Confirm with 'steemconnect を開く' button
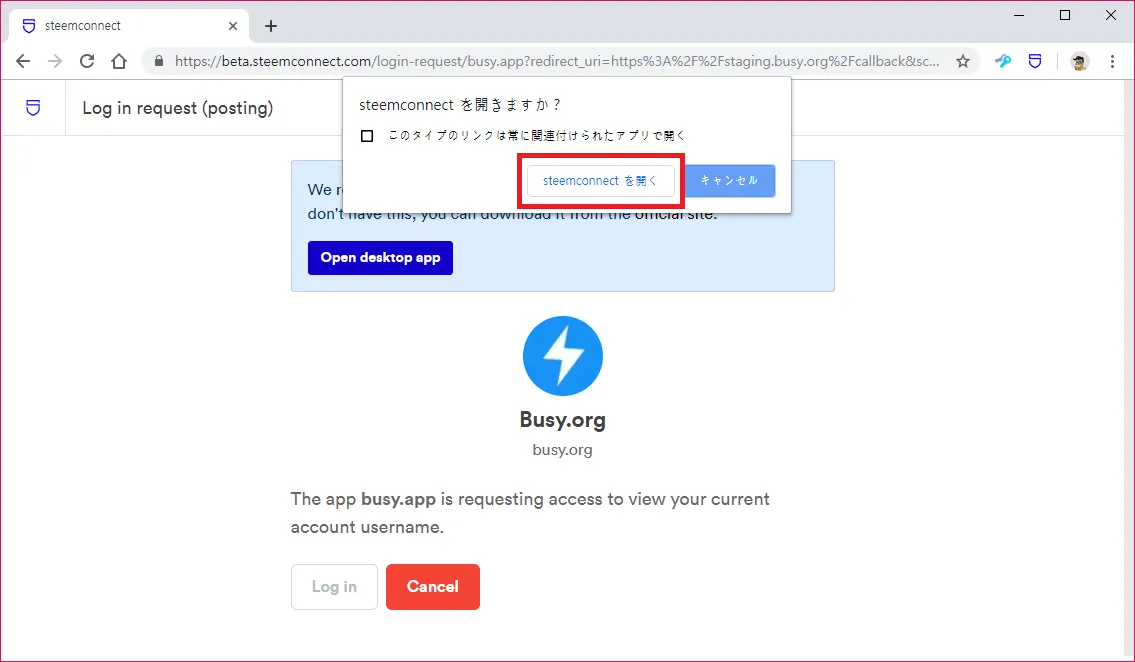This screenshot has width=1135, height=662. tap(601, 181)
